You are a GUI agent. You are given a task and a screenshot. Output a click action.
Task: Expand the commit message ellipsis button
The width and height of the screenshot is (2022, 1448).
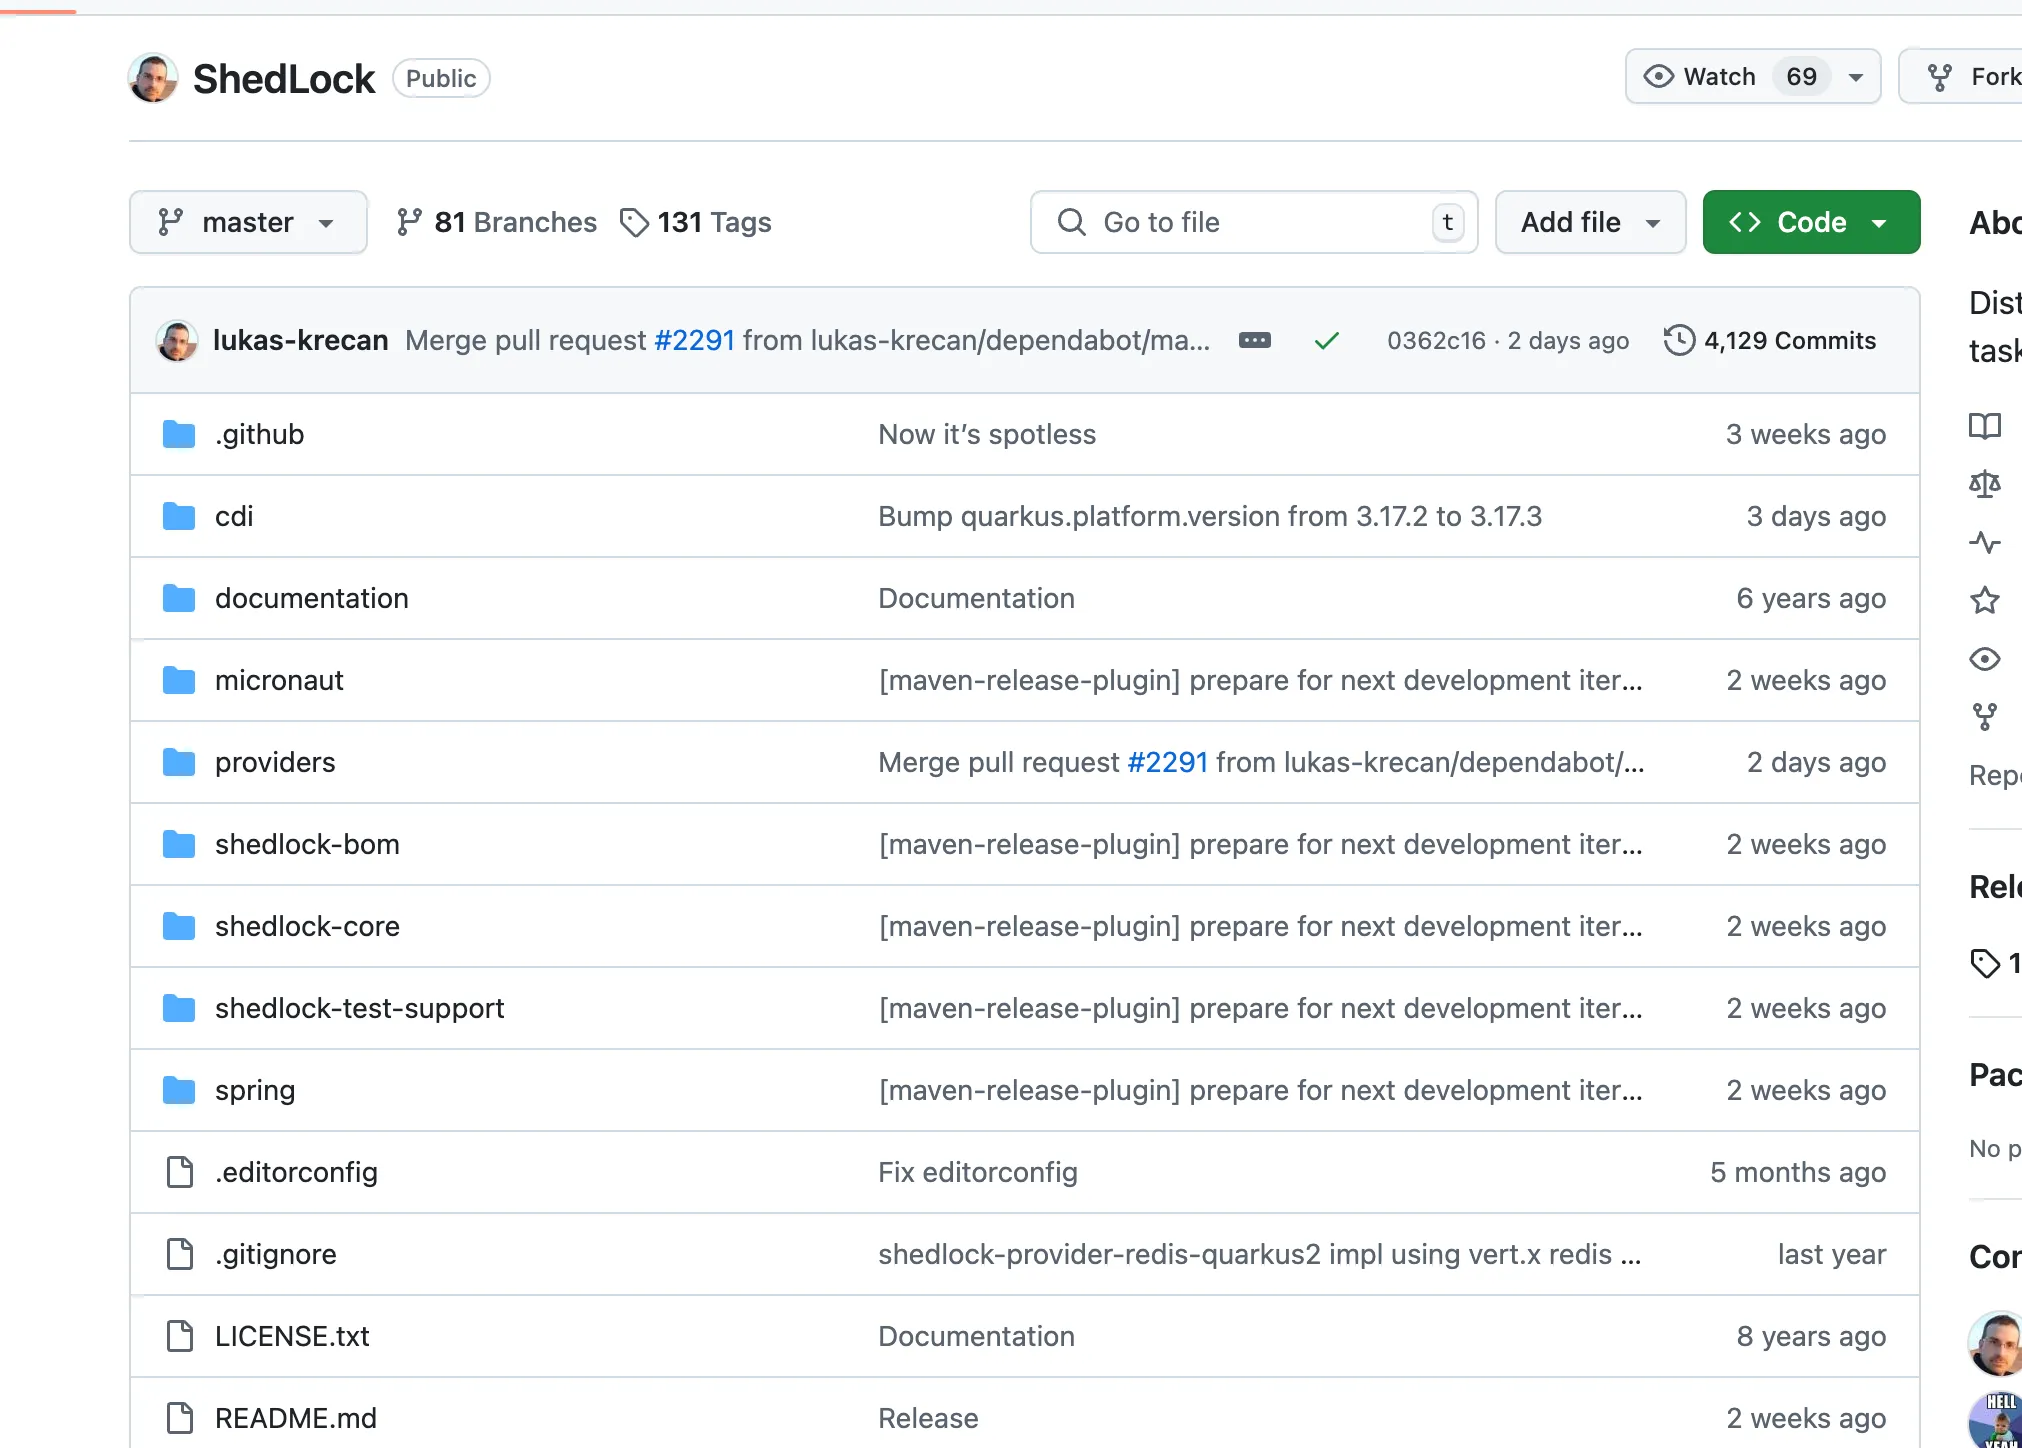(x=1255, y=341)
